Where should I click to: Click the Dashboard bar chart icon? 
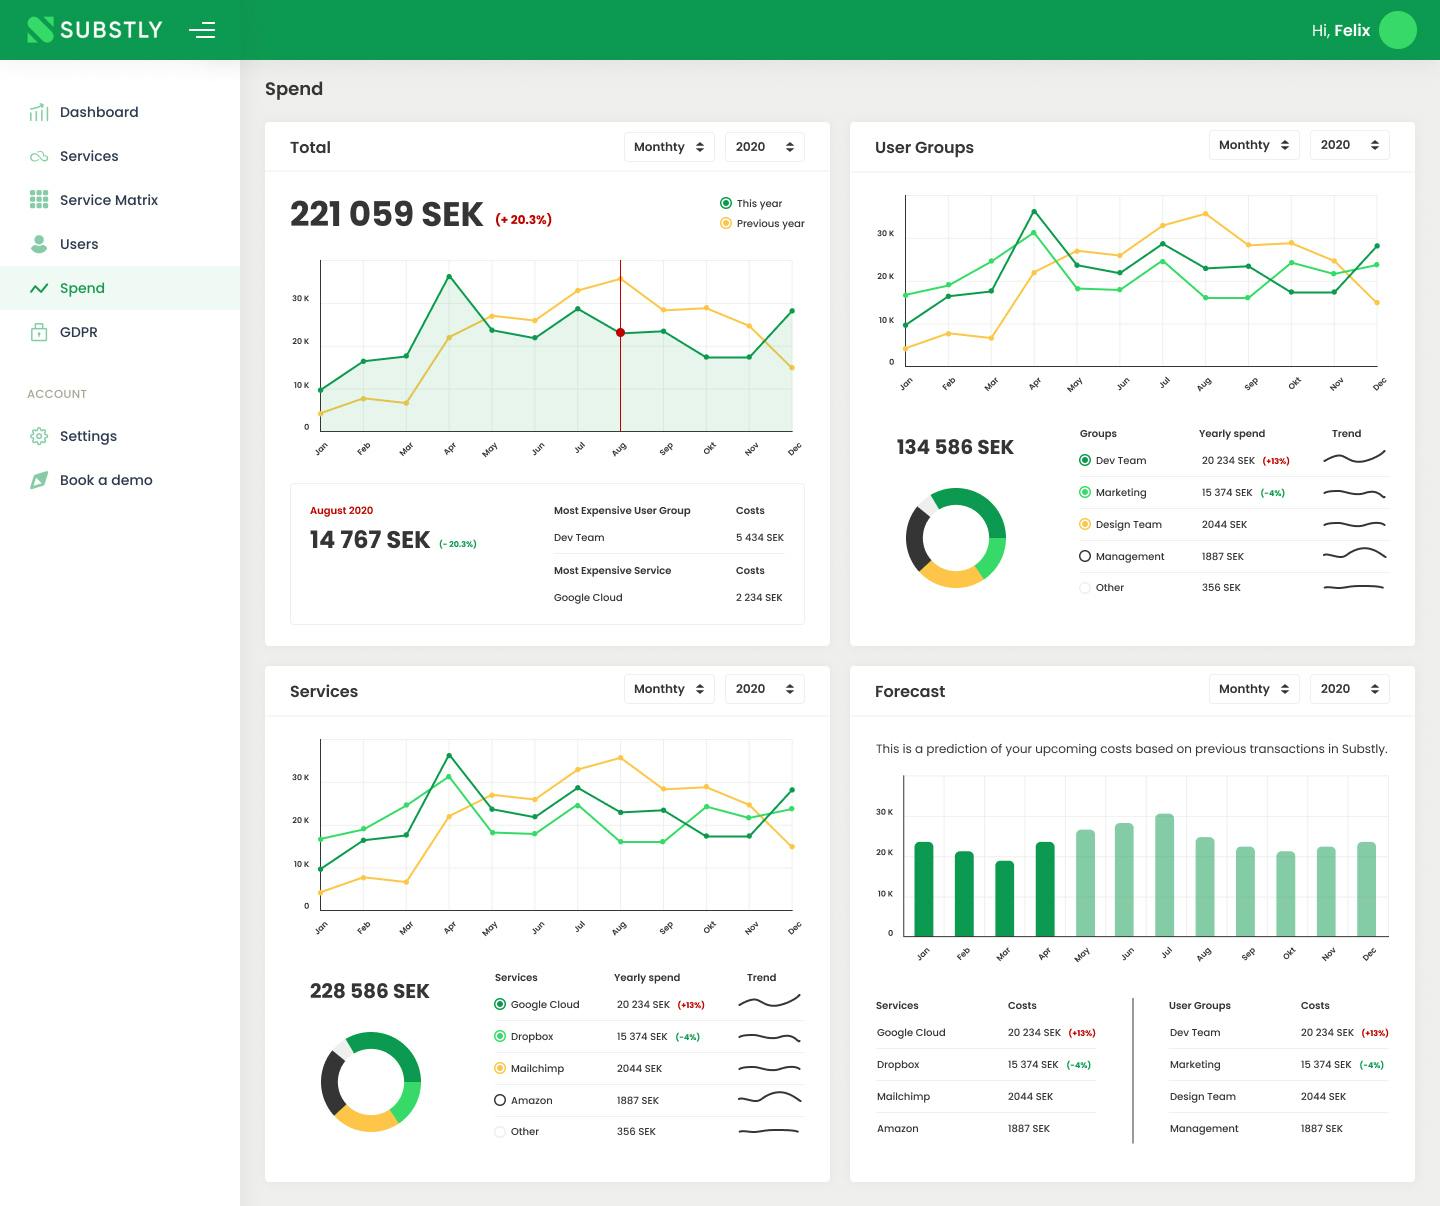pyautogui.click(x=39, y=112)
